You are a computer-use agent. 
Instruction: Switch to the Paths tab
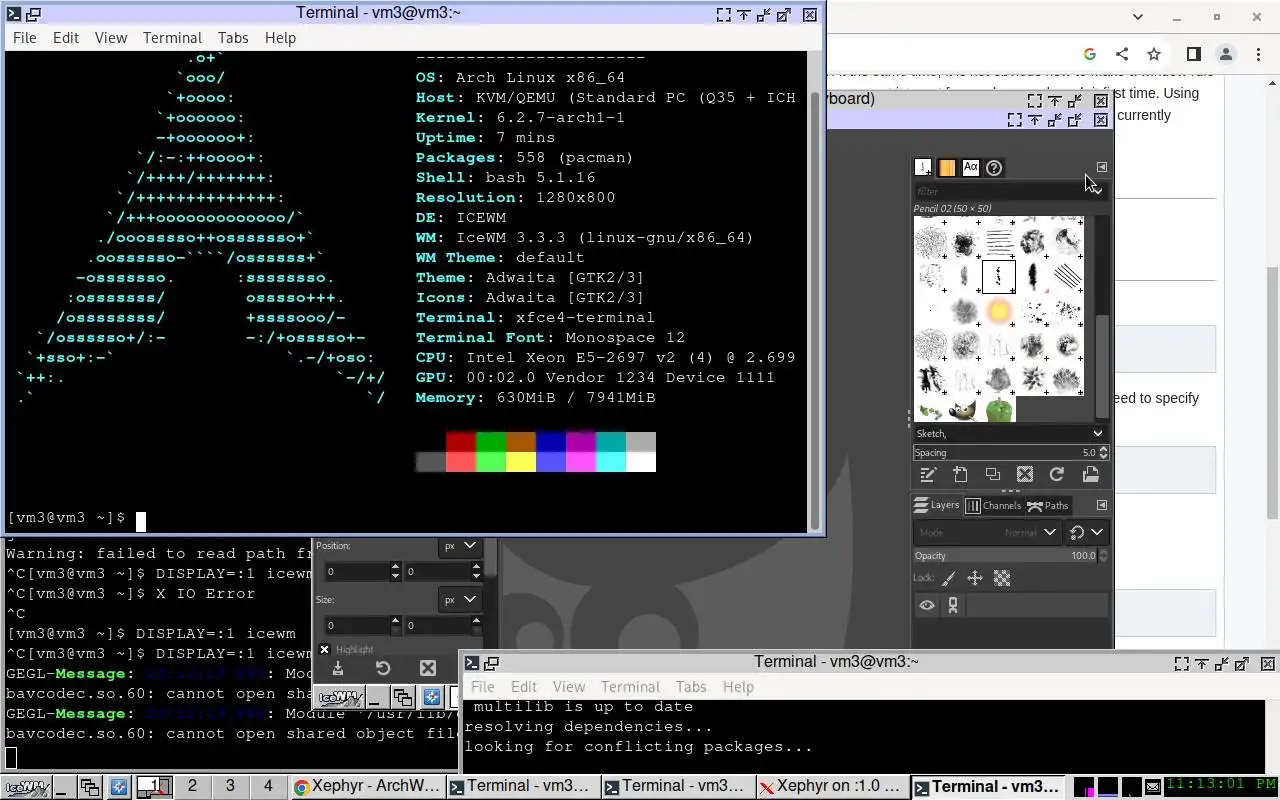pos(1048,505)
